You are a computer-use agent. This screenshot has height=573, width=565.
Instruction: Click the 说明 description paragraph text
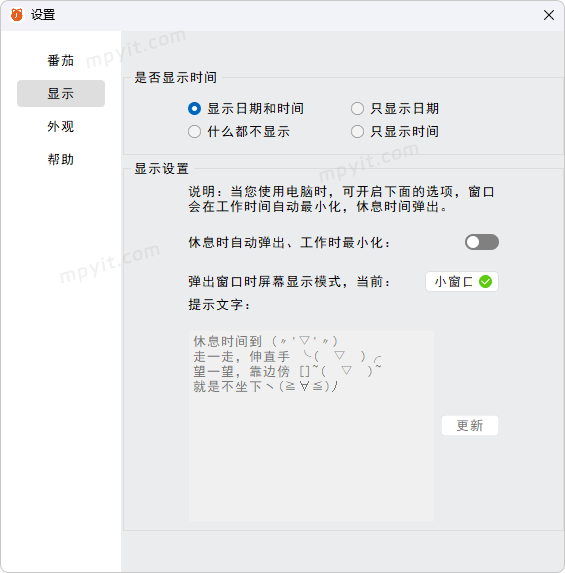[341, 199]
